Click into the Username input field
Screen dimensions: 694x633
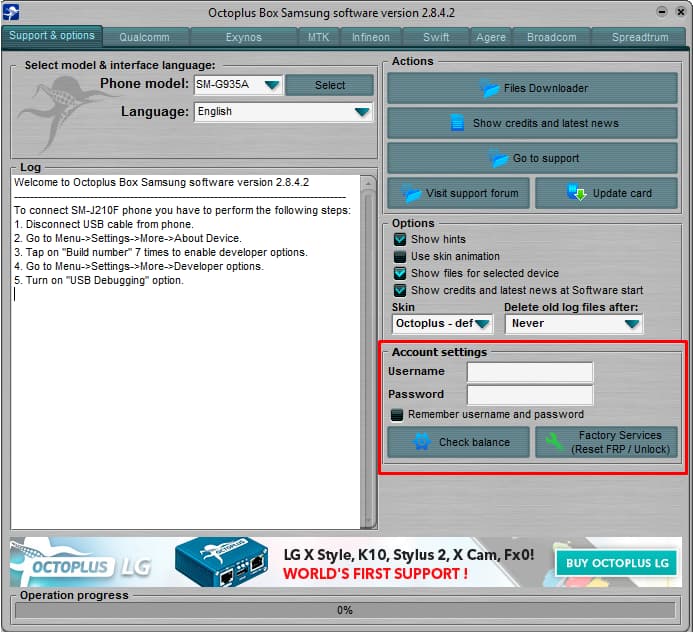pyautogui.click(x=530, y=372)
